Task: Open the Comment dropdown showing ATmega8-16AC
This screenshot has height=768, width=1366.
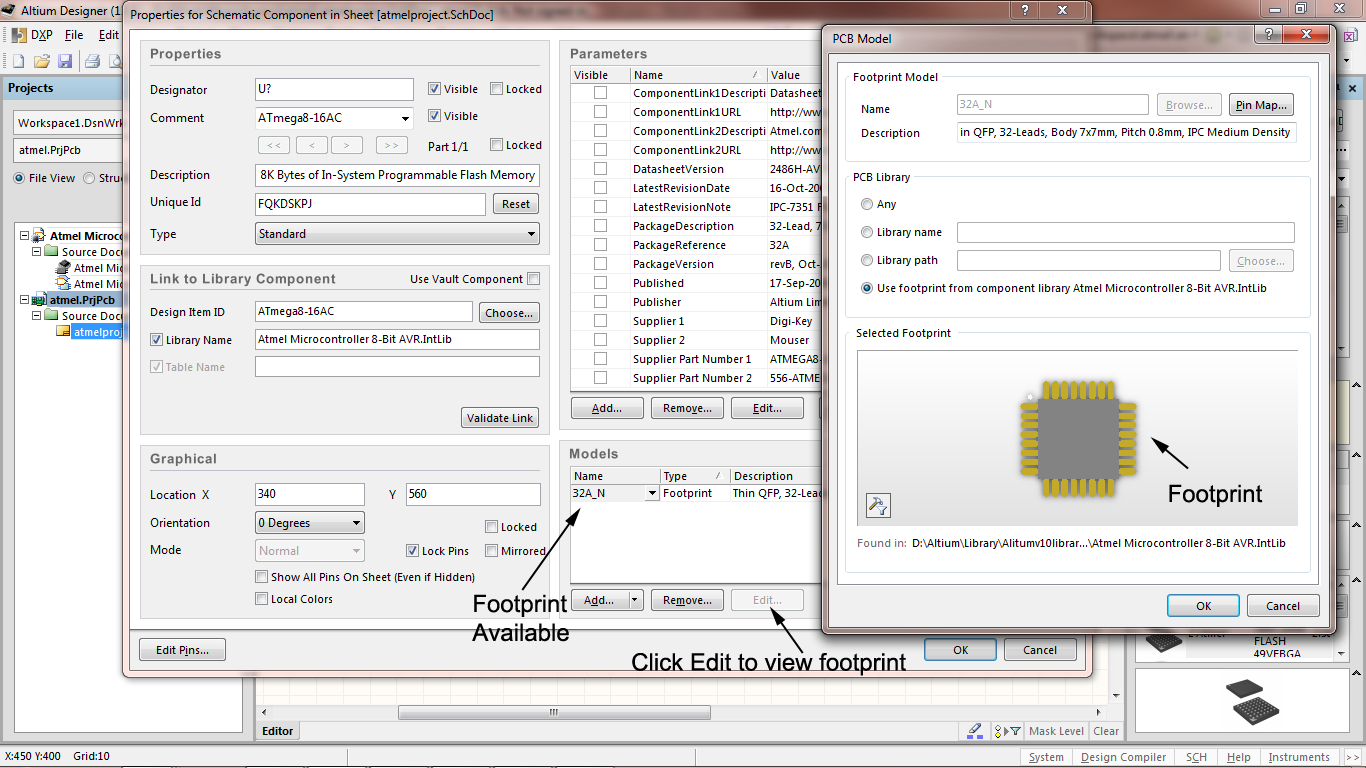Action: click(405, 118)
